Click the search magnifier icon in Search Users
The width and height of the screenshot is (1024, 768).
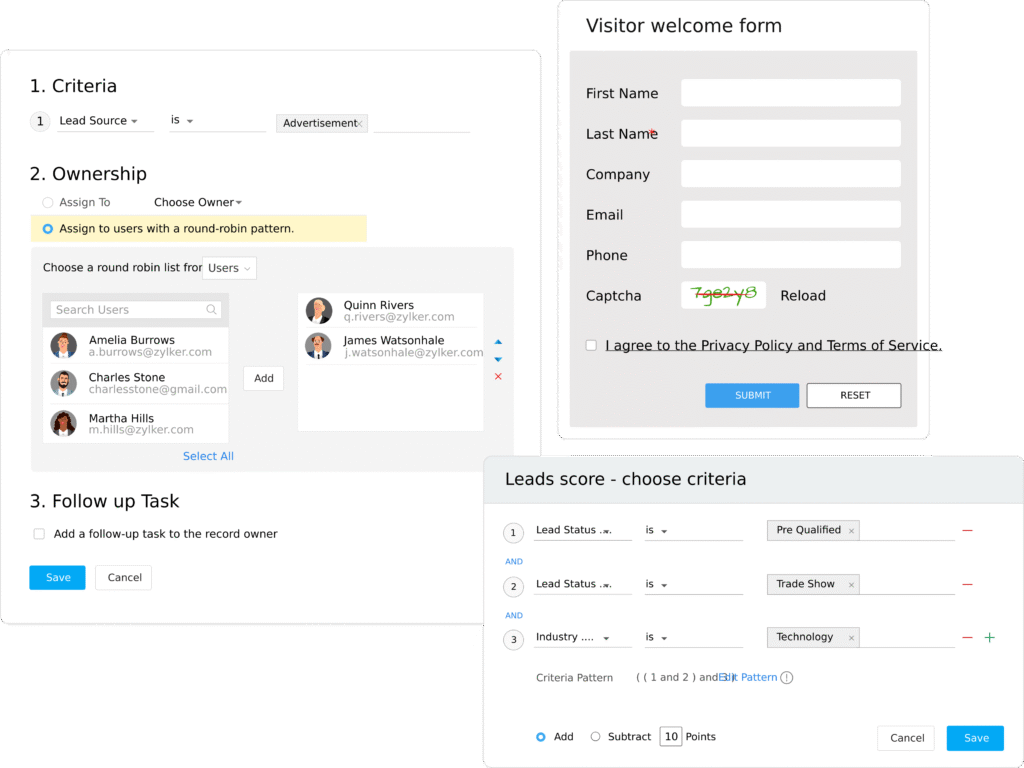point(211,310)
